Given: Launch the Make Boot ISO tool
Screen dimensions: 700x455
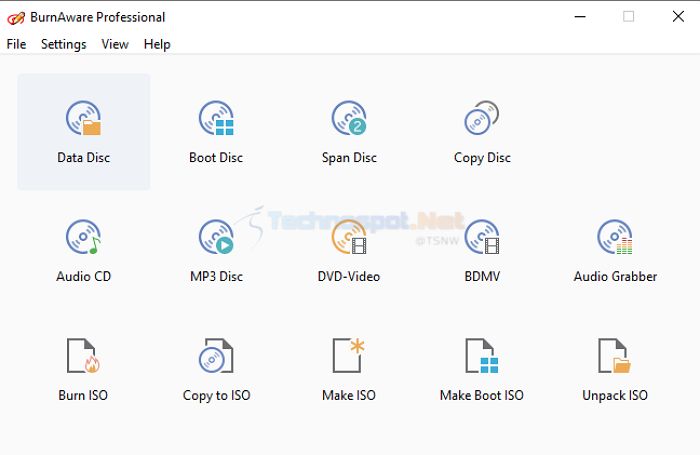Looking at the screenshot, I should click(x=482, y=369).
